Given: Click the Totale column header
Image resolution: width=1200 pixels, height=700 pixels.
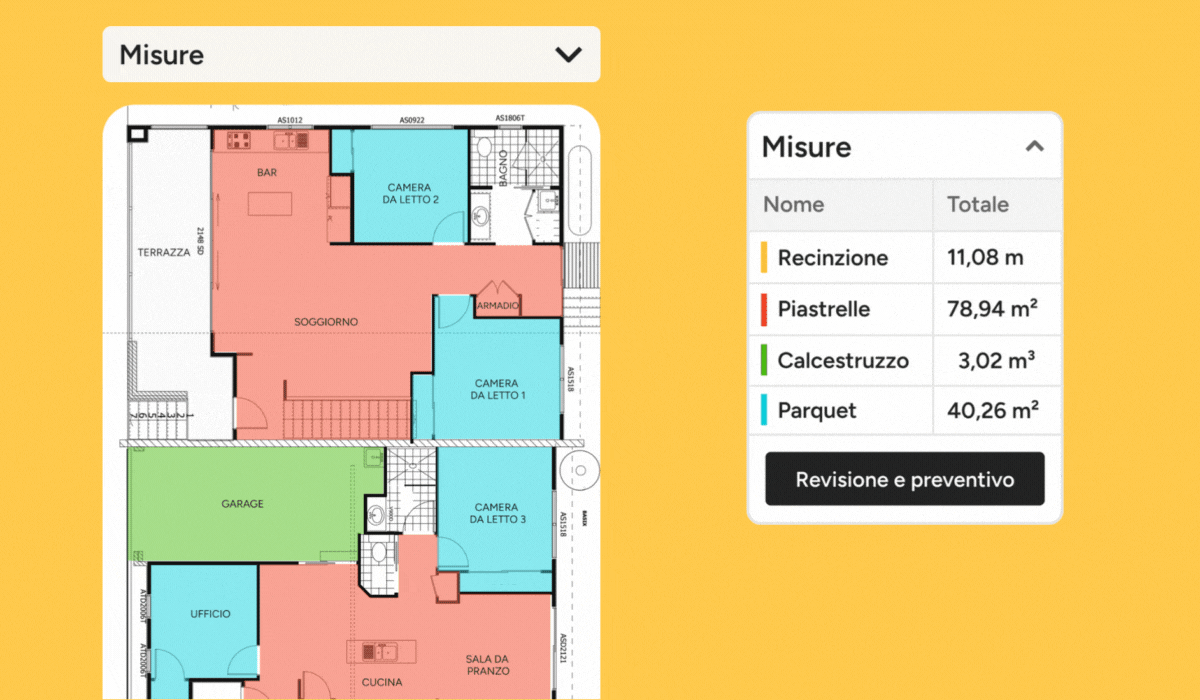Looking at the screenshot, I should pyautogui.click(x=978, y=205).
